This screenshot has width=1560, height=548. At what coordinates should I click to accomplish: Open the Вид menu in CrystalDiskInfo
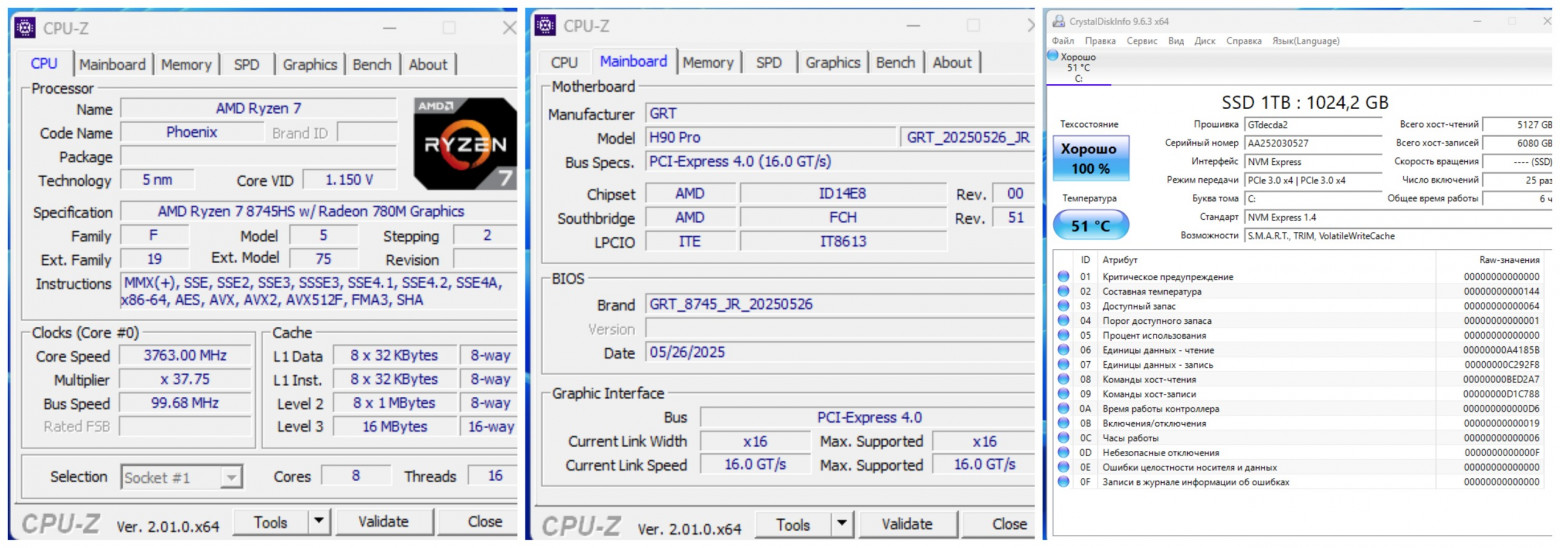1176,41
